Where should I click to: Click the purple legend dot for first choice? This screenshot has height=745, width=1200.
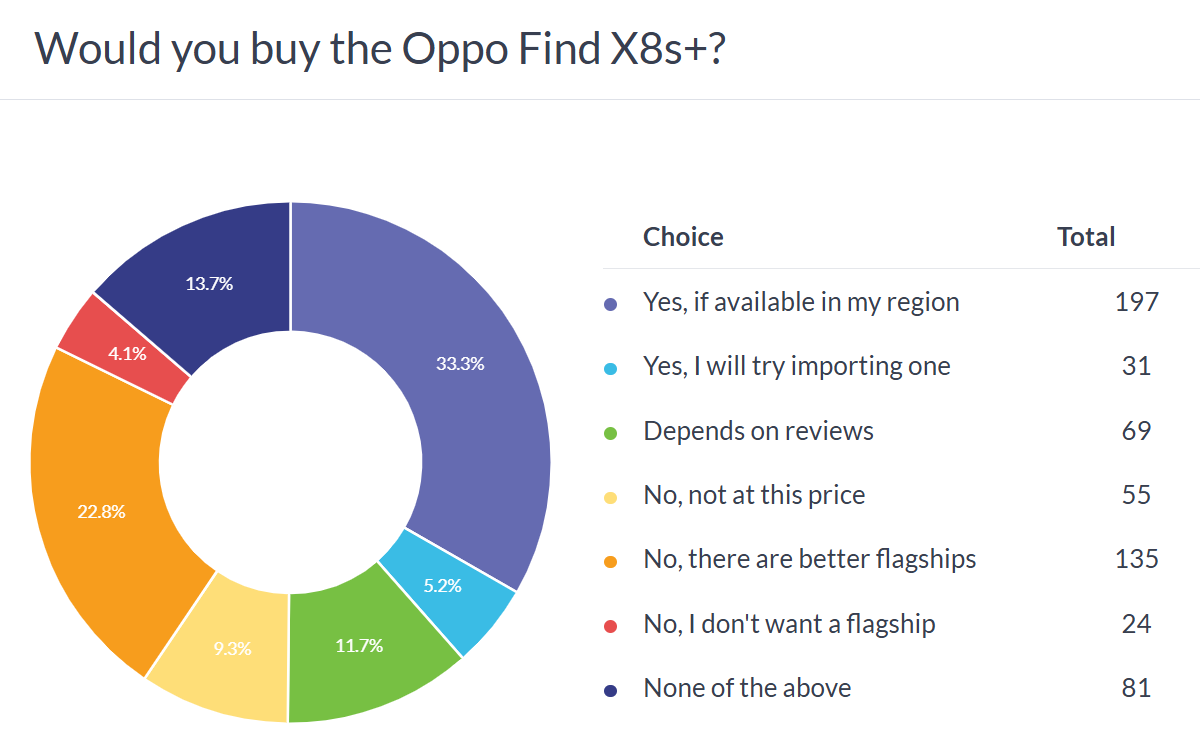(612, 303)
